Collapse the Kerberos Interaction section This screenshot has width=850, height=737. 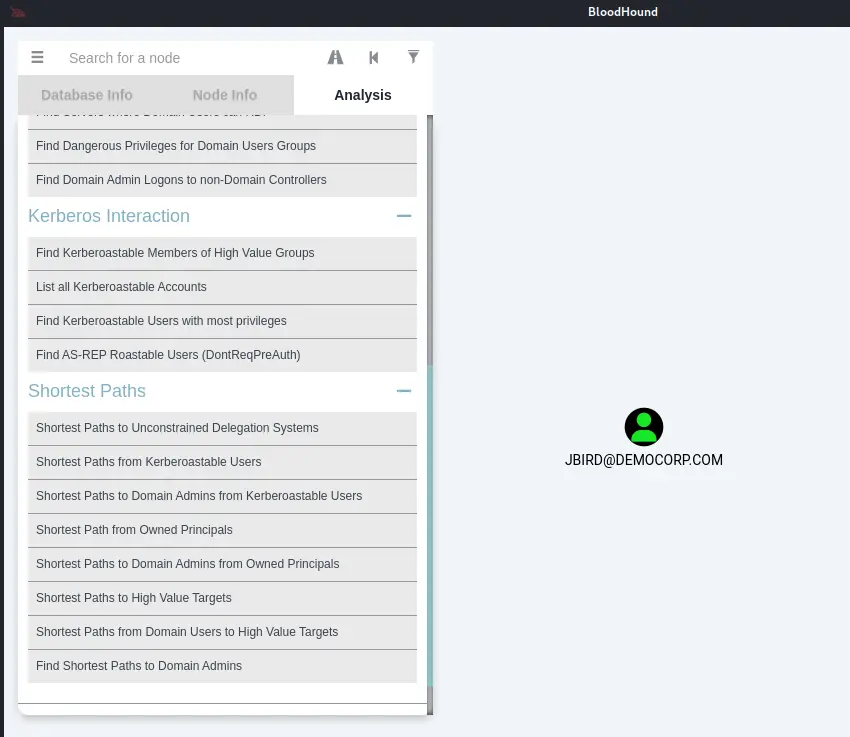coord(404,216)
